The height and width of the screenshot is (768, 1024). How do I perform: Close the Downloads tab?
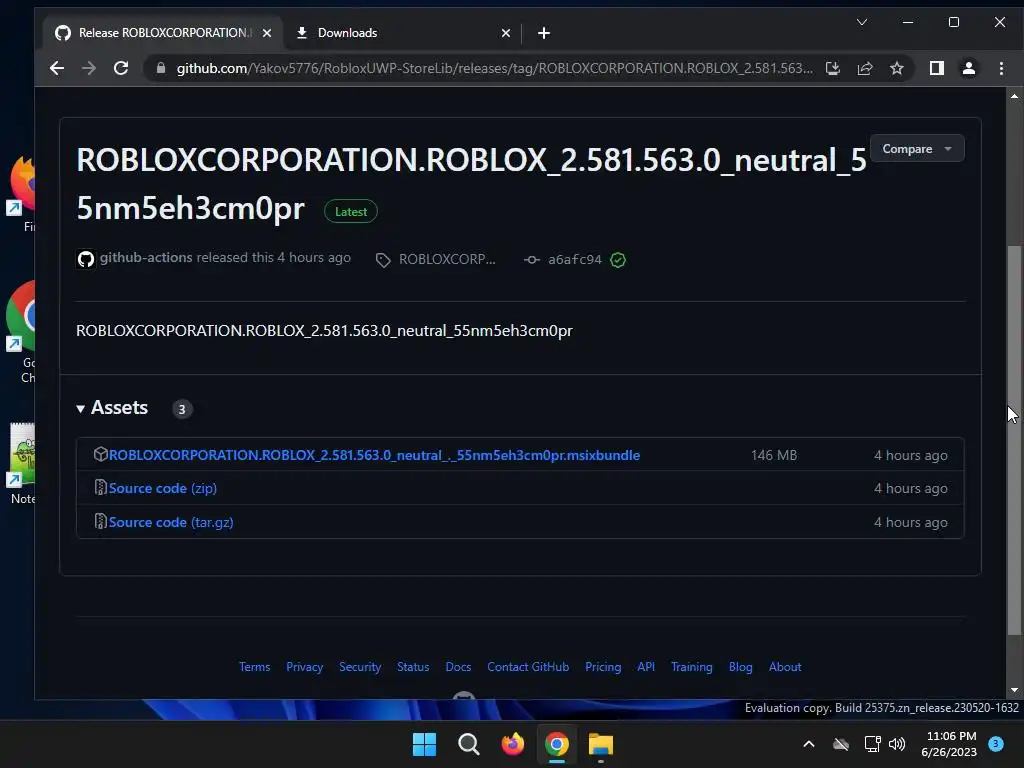click(505, 33)
